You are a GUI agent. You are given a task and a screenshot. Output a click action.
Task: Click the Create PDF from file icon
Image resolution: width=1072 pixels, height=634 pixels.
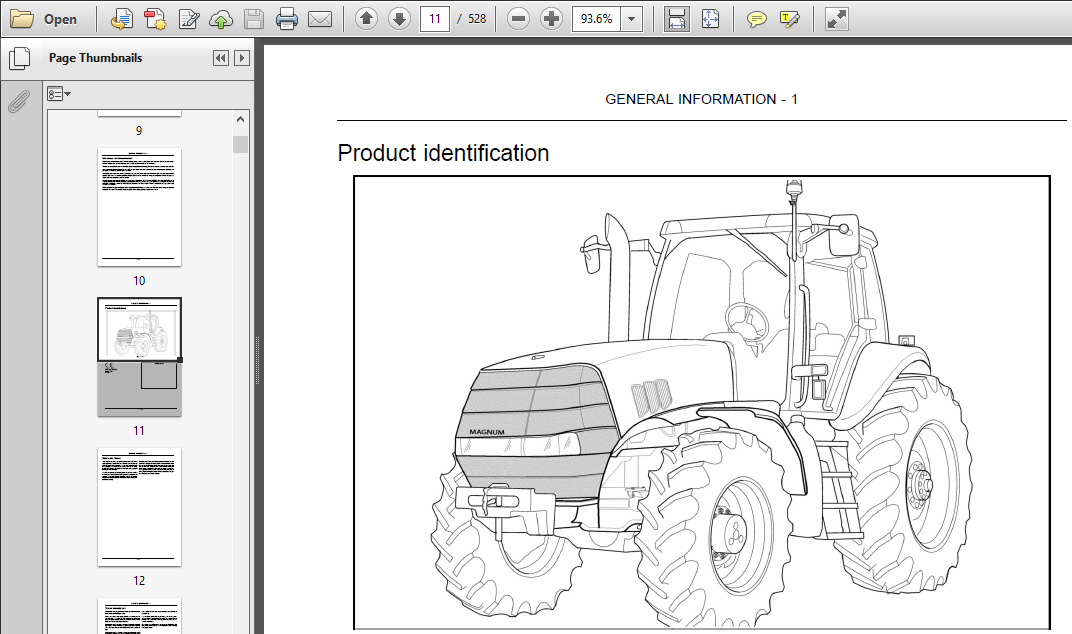pyautogui.click(x=122, y=19)
